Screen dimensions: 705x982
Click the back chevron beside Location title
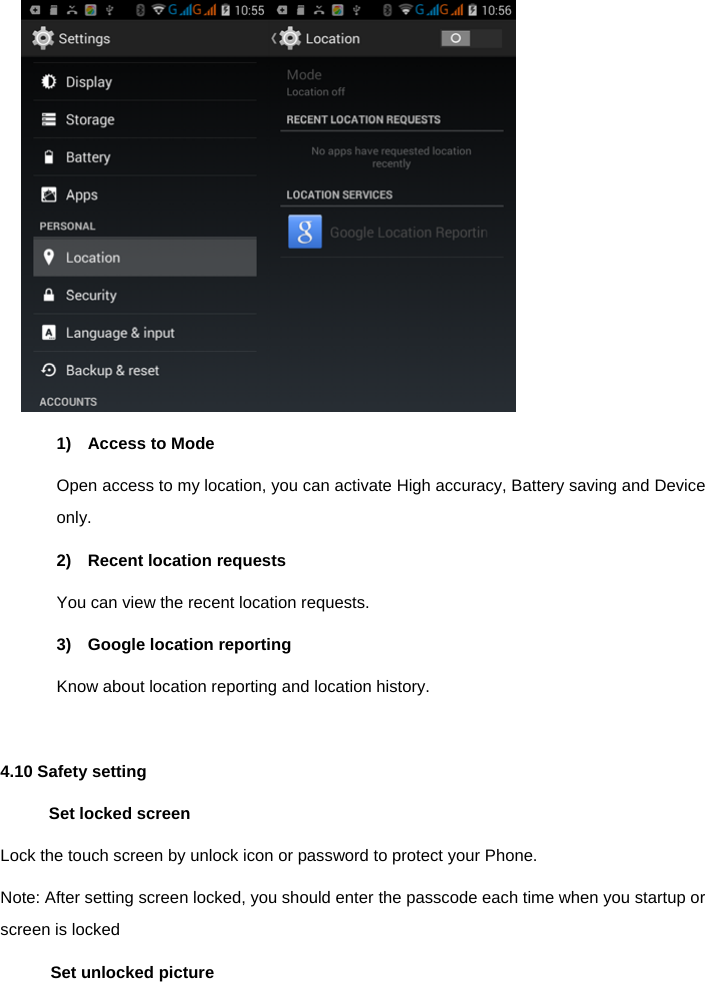[272, 38]
